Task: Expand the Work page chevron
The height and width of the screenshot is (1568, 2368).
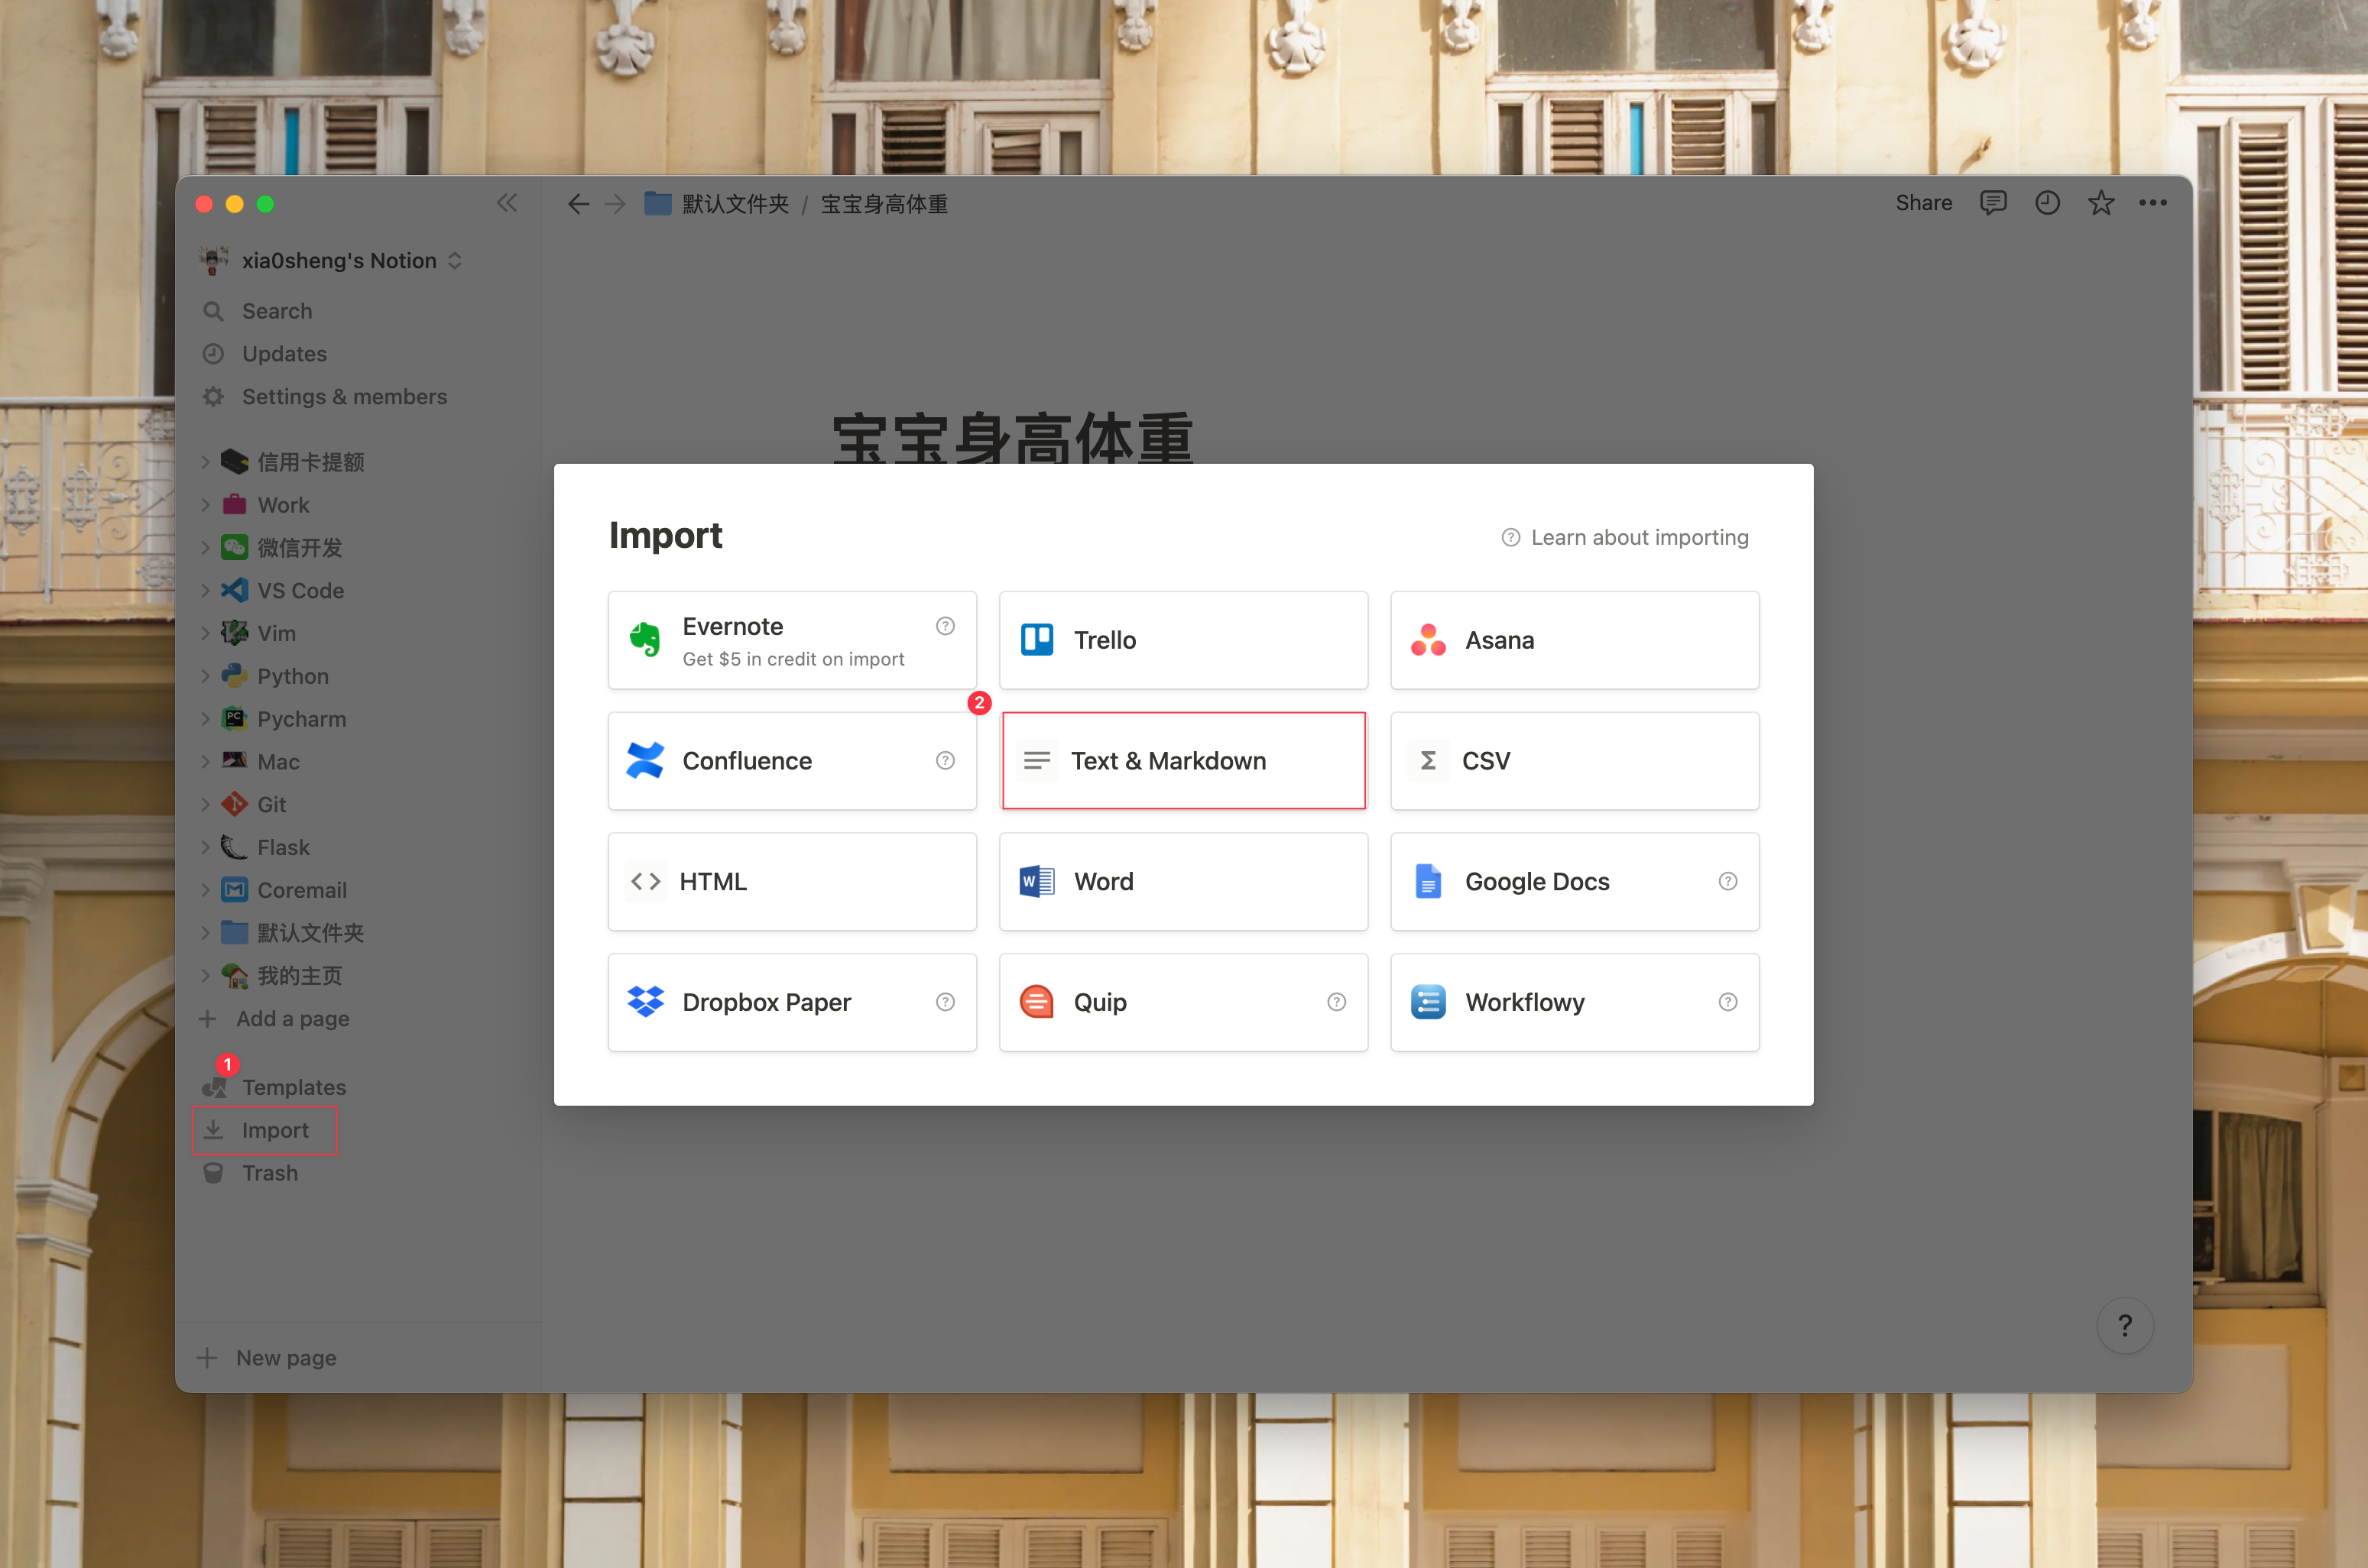Action: click(x=205, y=505)
